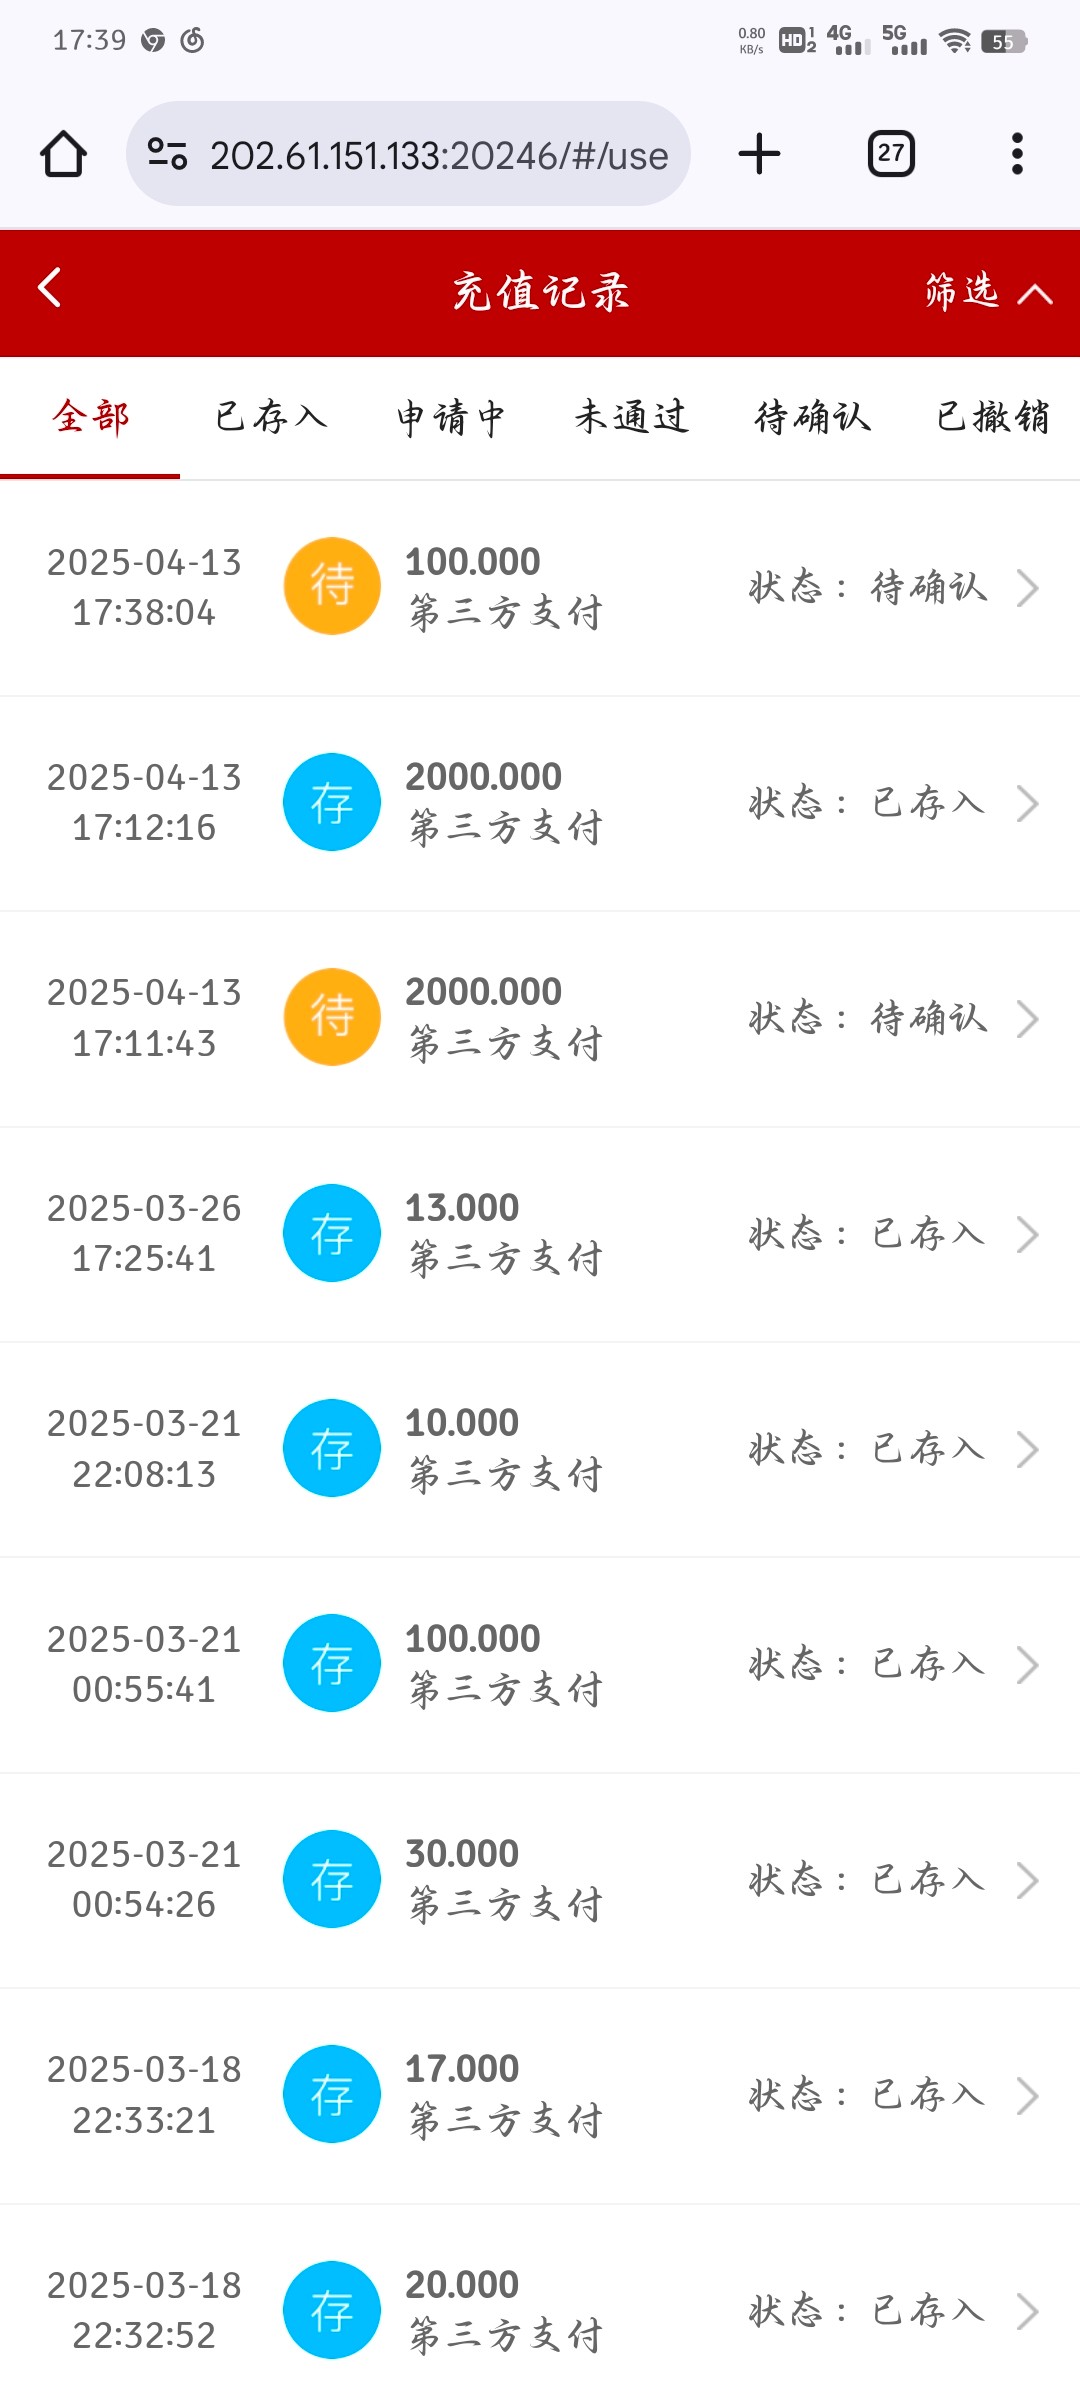1080x2400 pixels.
Task: Open the 17.000 record from 2025-03-18
Action: click(x=1027, y=2096)
